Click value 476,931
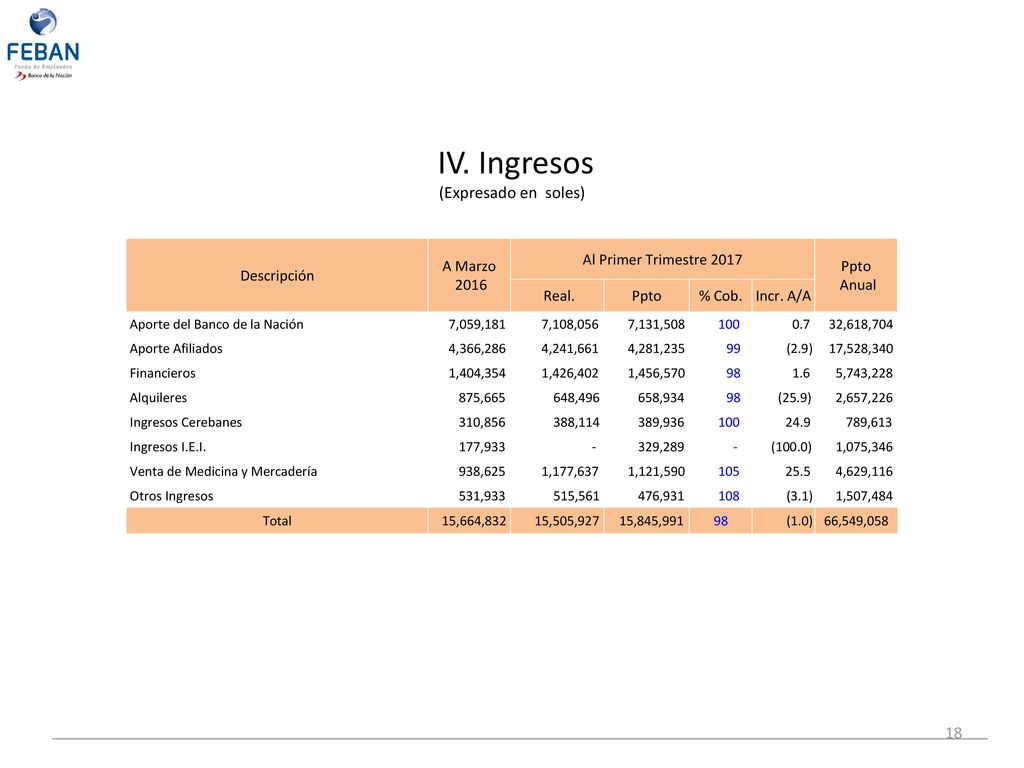The image size is (1024, 768). 661,496
